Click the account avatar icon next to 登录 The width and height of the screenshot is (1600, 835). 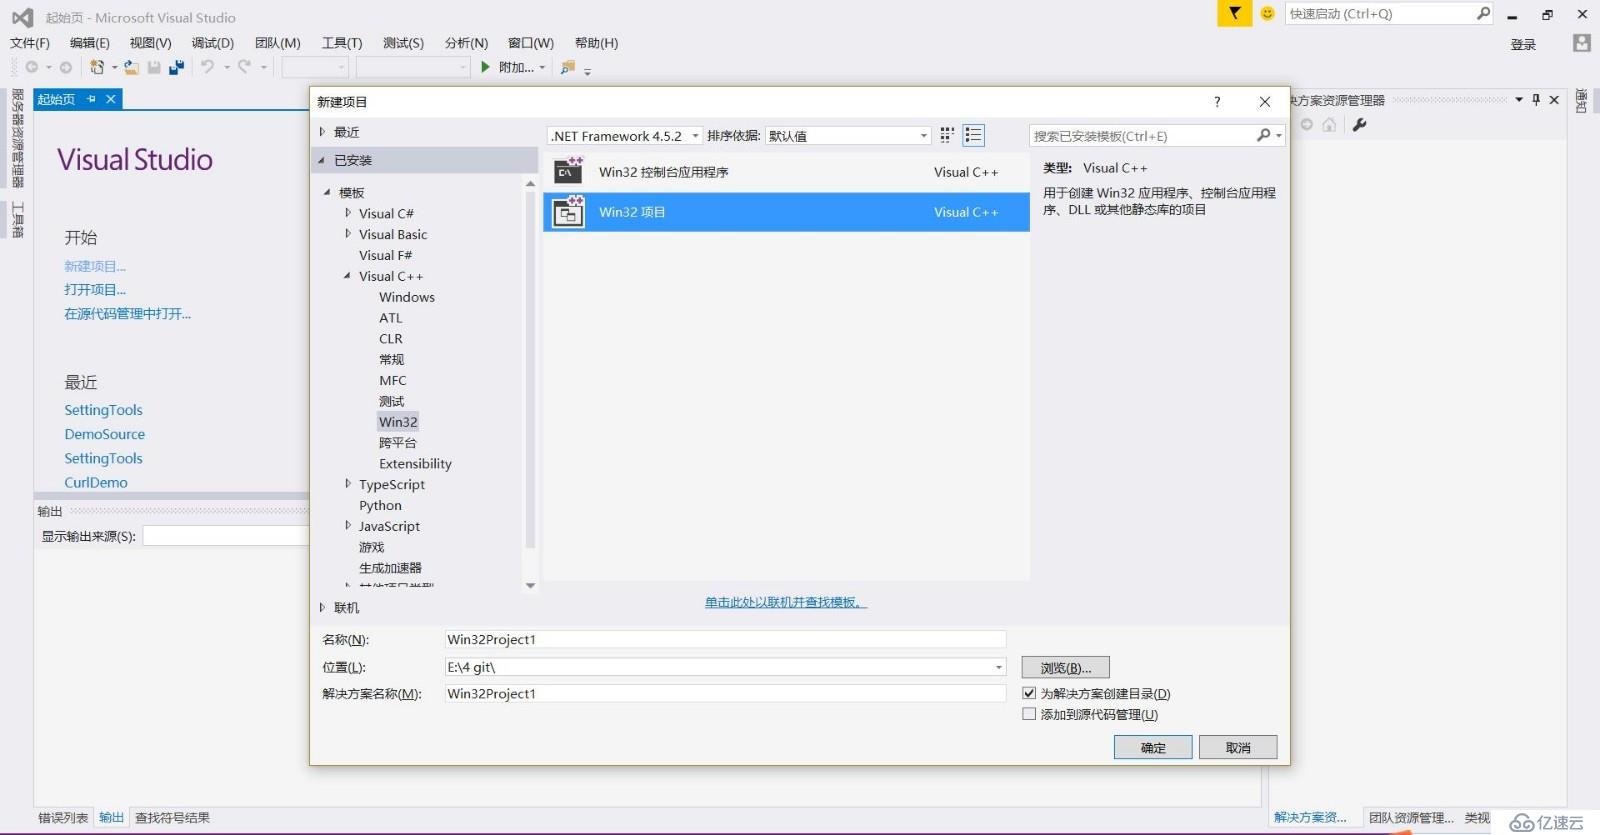click(x=1581, y=43)
